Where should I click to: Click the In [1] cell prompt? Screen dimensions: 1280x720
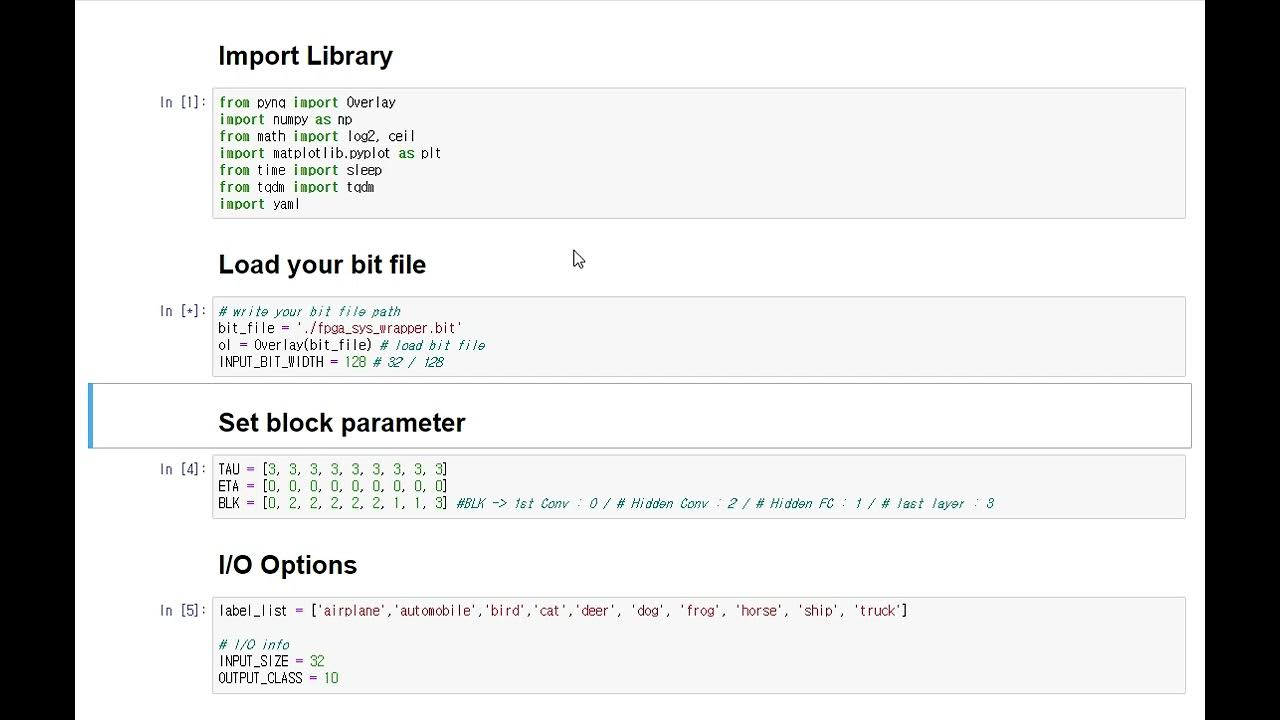[183, 102]
